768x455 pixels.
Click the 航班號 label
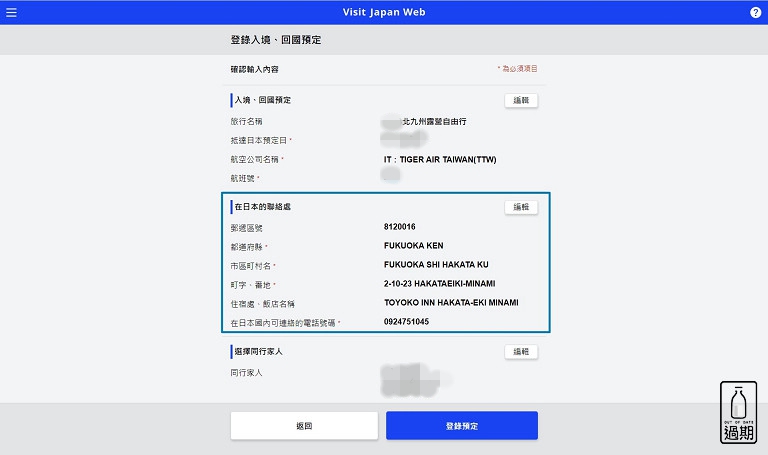click(242, 179)
